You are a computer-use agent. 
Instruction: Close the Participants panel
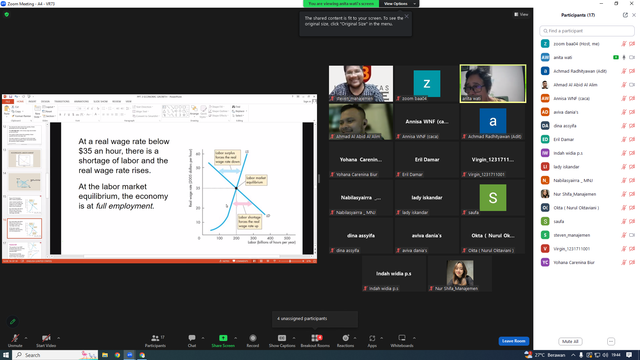click(634, 15)
